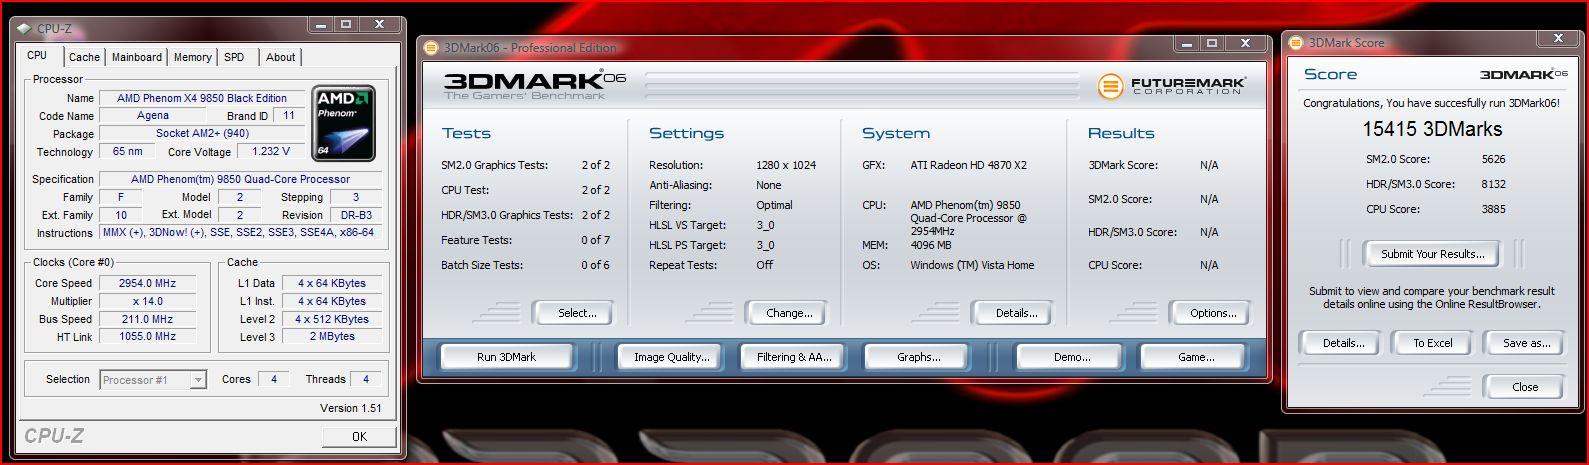Click Submit Your Results... button

pyautogui.click(x=1432, y=254)
